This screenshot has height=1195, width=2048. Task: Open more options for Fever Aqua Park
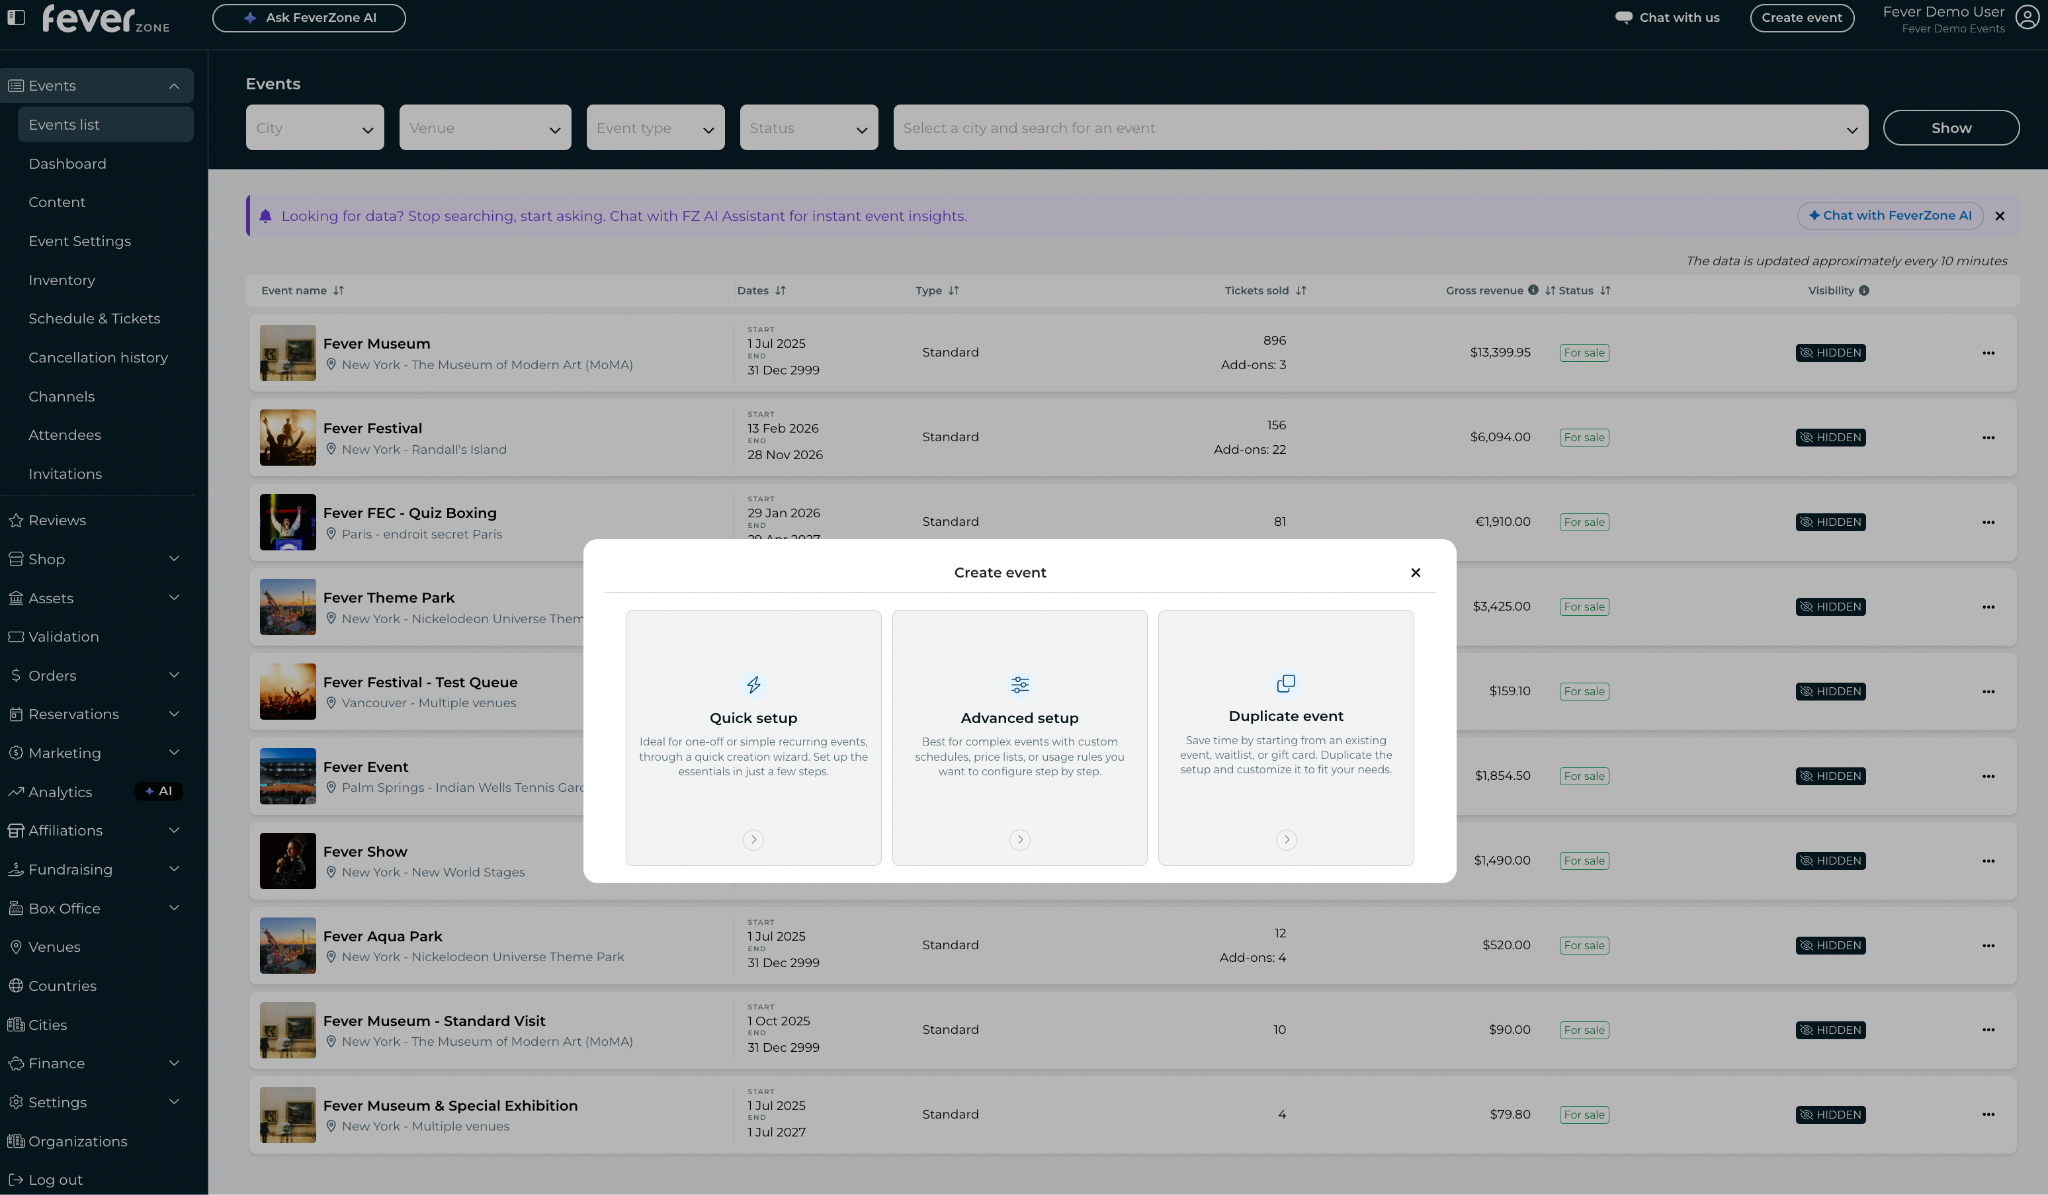[x=1988, y=946]
